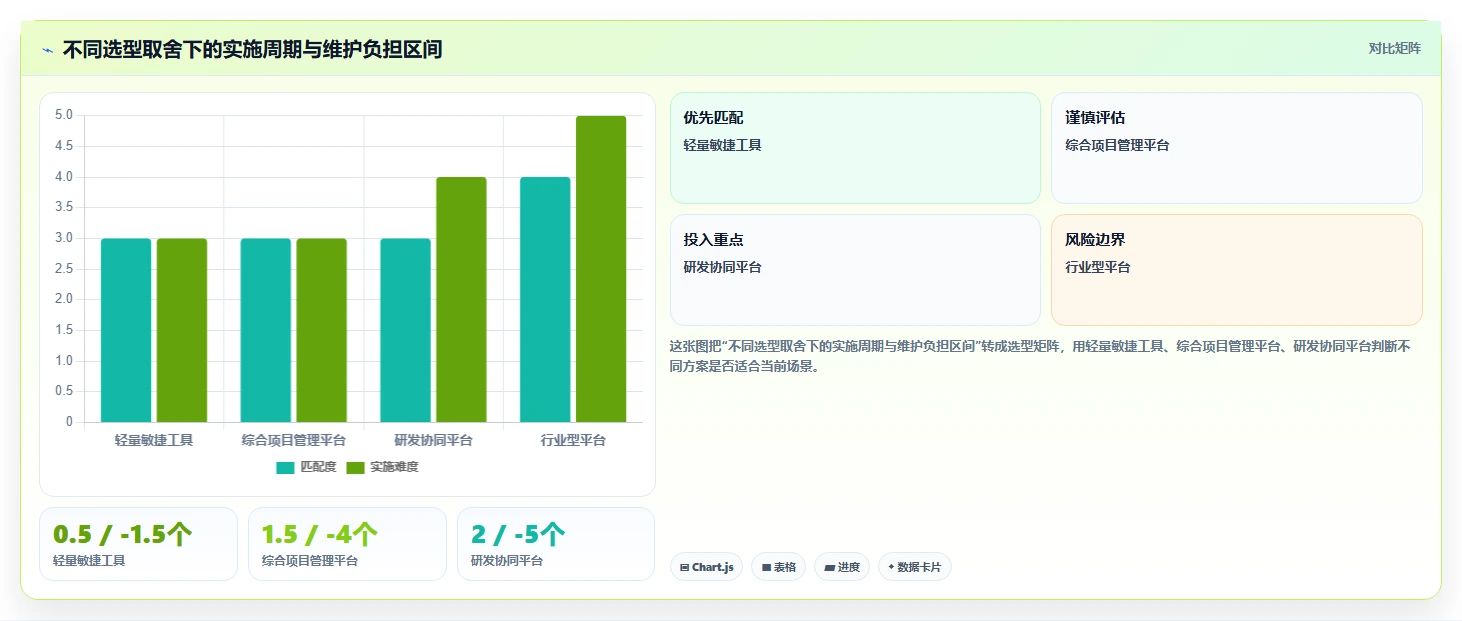Click the 综合项目管理平台 x-axis label
The image size is (1462, 621).
(x=294, y=440)
